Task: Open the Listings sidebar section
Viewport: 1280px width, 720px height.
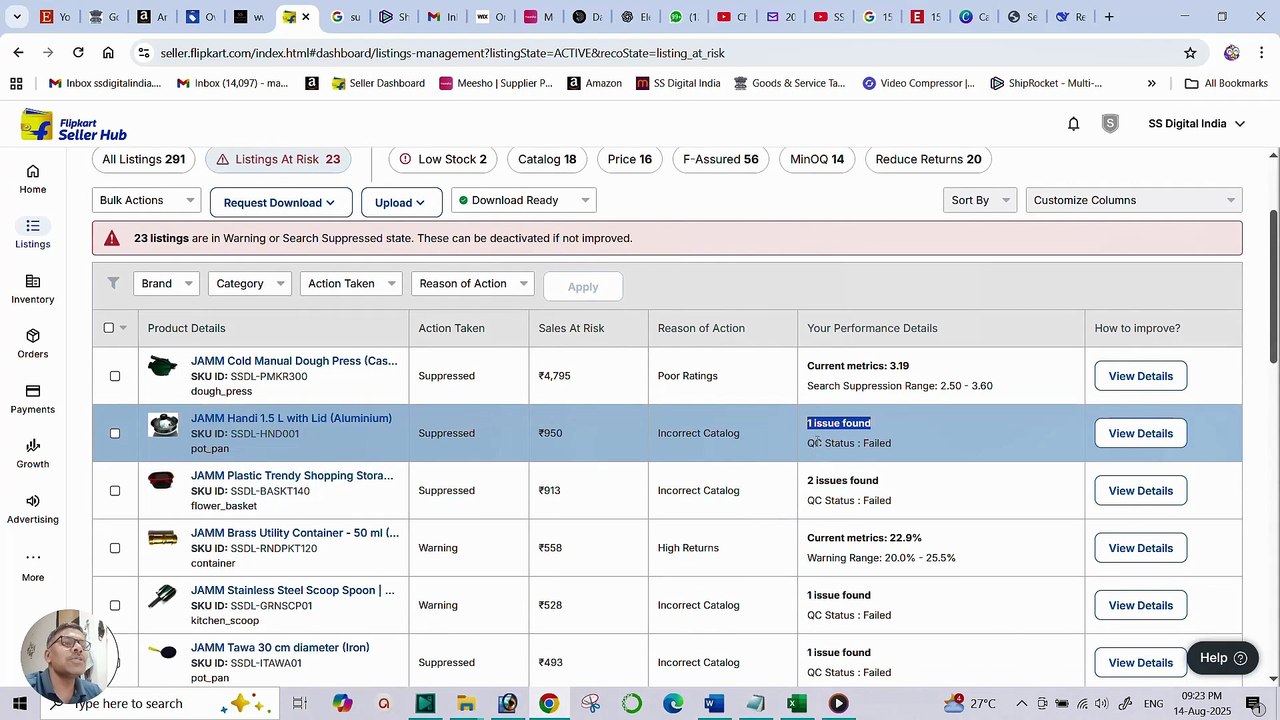Action: pyautogui.click(x=32, y=234)
